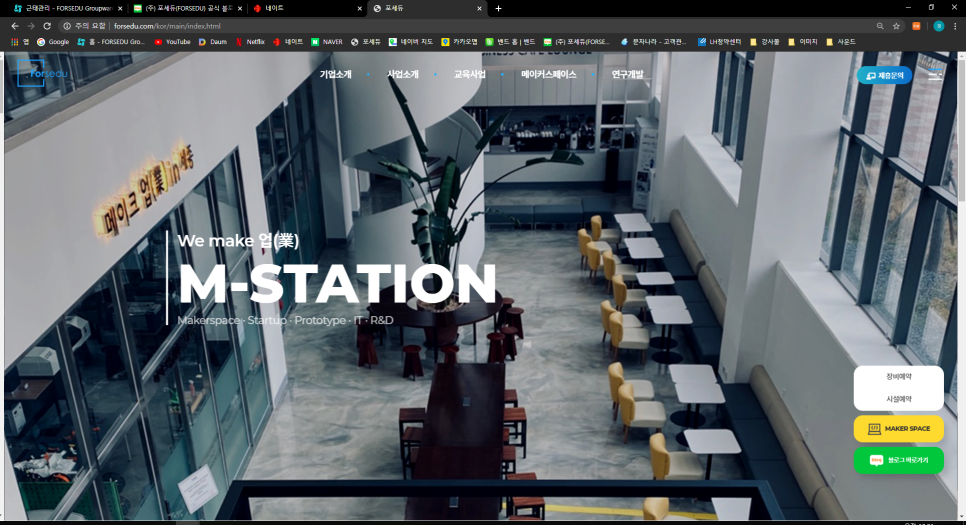Screen dimensions: 966x525
Task: Close the 근태관리 - FORSEDU Groupware tab
Action: tap(120, 9)
